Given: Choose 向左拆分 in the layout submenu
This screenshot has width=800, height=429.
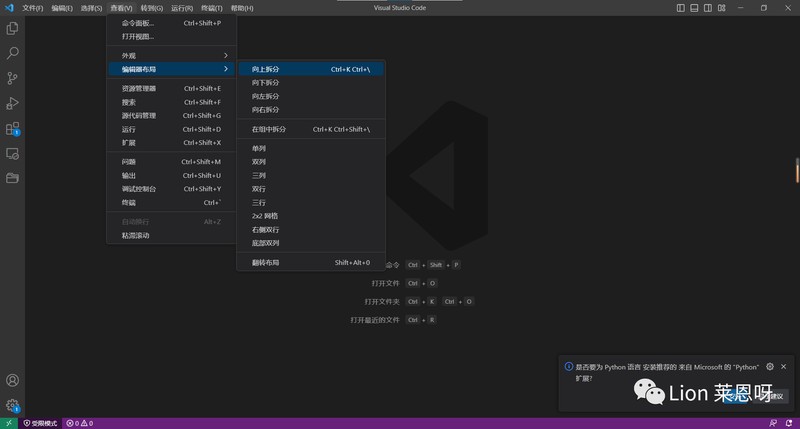Looking at the screenshot, I should (311, 96).
